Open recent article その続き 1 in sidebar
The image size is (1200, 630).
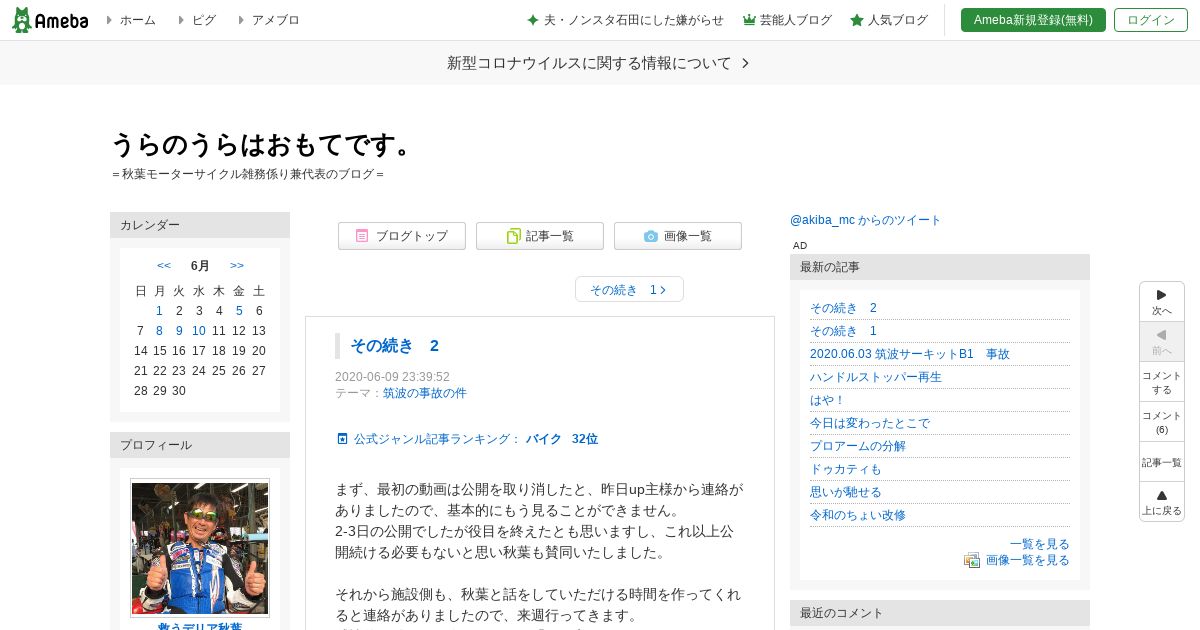pyautogui.click(x=843, y=331)
